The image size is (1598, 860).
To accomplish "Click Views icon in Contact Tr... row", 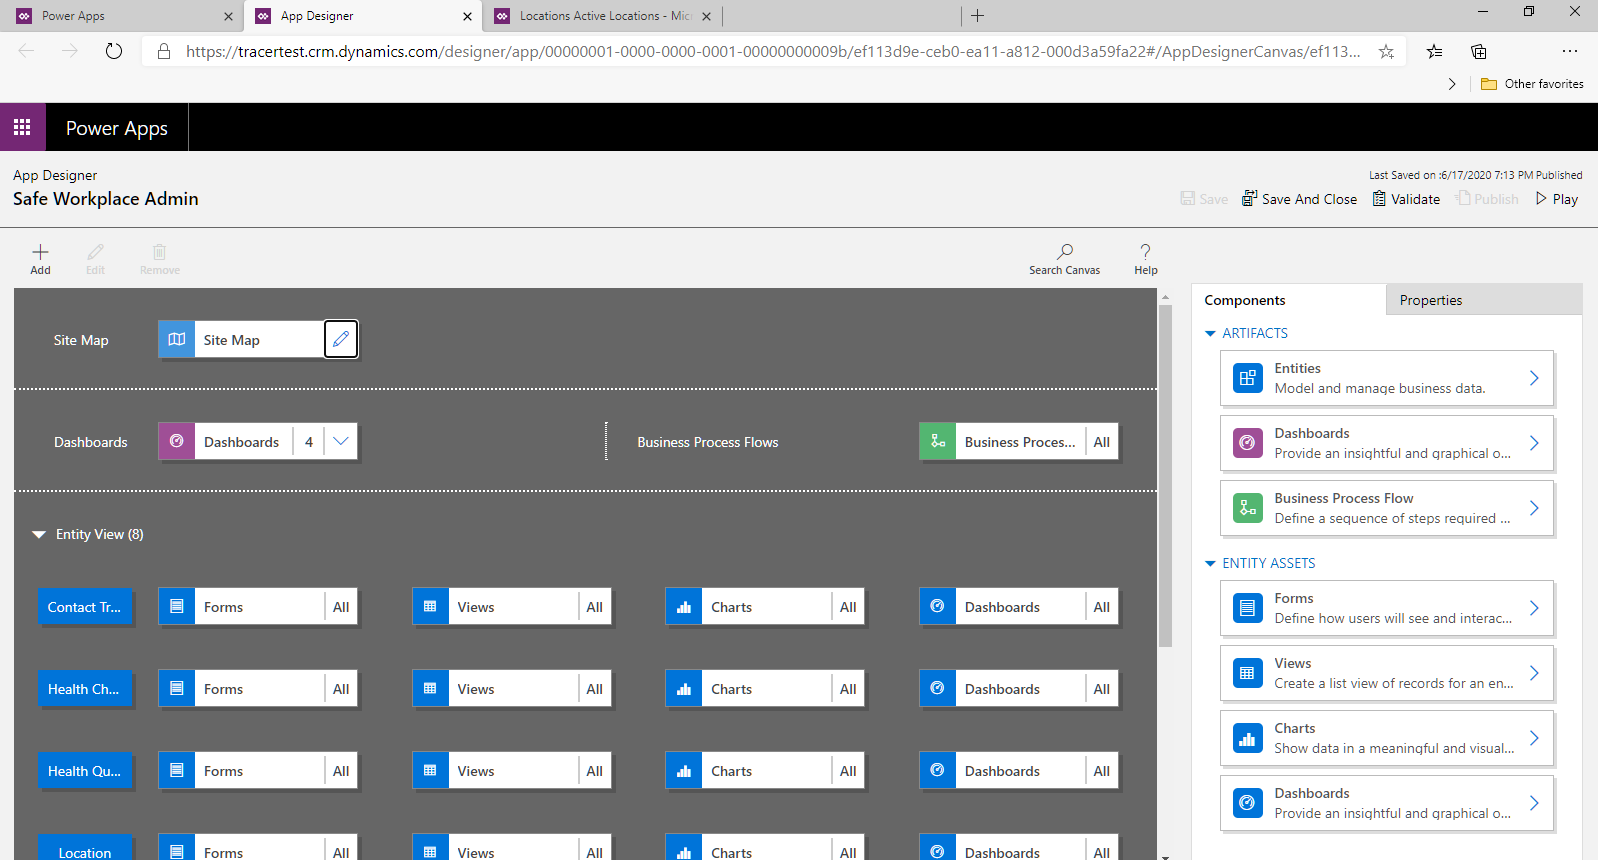I will pos(430,606).
